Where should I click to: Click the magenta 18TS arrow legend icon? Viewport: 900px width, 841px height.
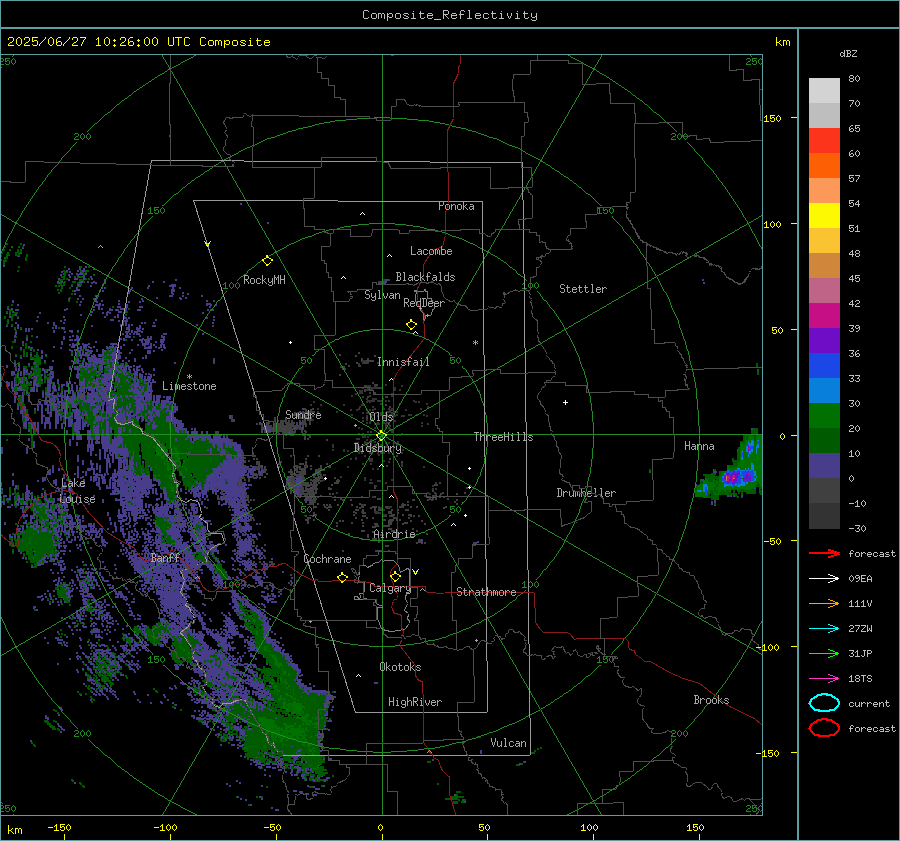[824, 679]
